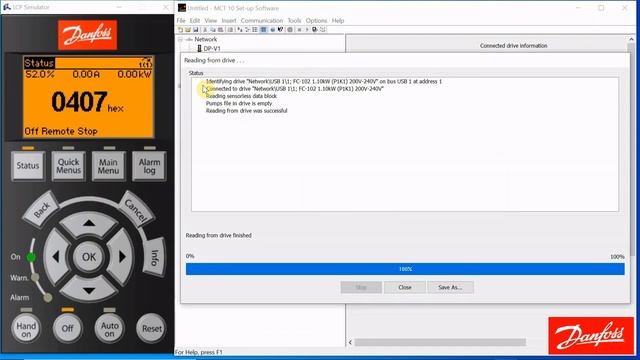Screen dimensions: 640x360
Task: Click the greyed Stop button
Action: (x=361, y=287)
